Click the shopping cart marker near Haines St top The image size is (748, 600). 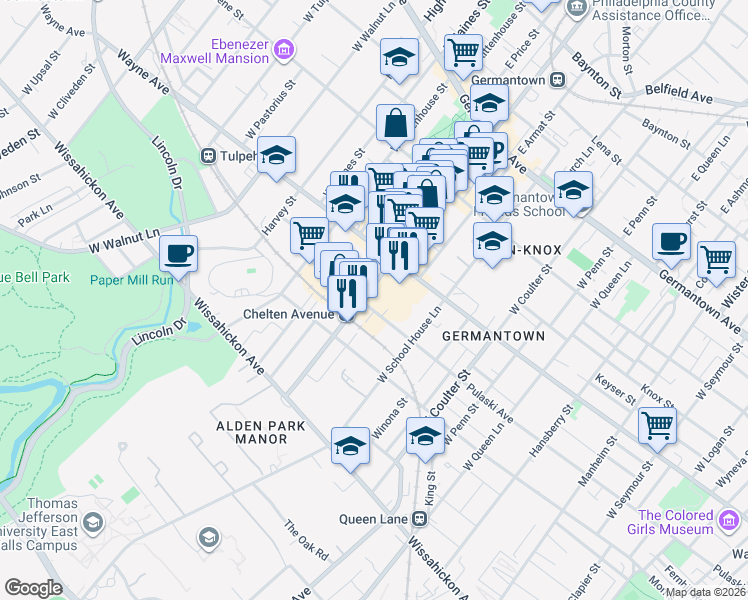coord(463,54)
